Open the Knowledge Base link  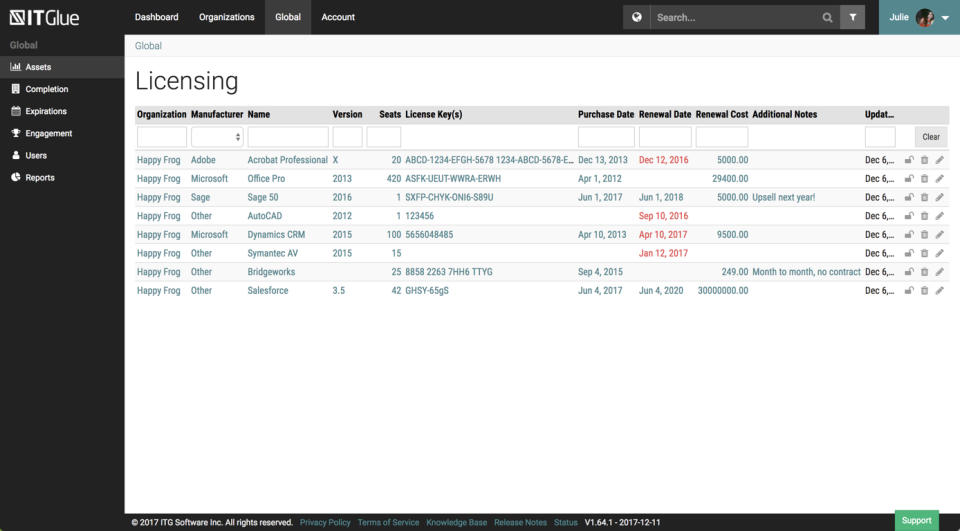[x=457, y=522]
